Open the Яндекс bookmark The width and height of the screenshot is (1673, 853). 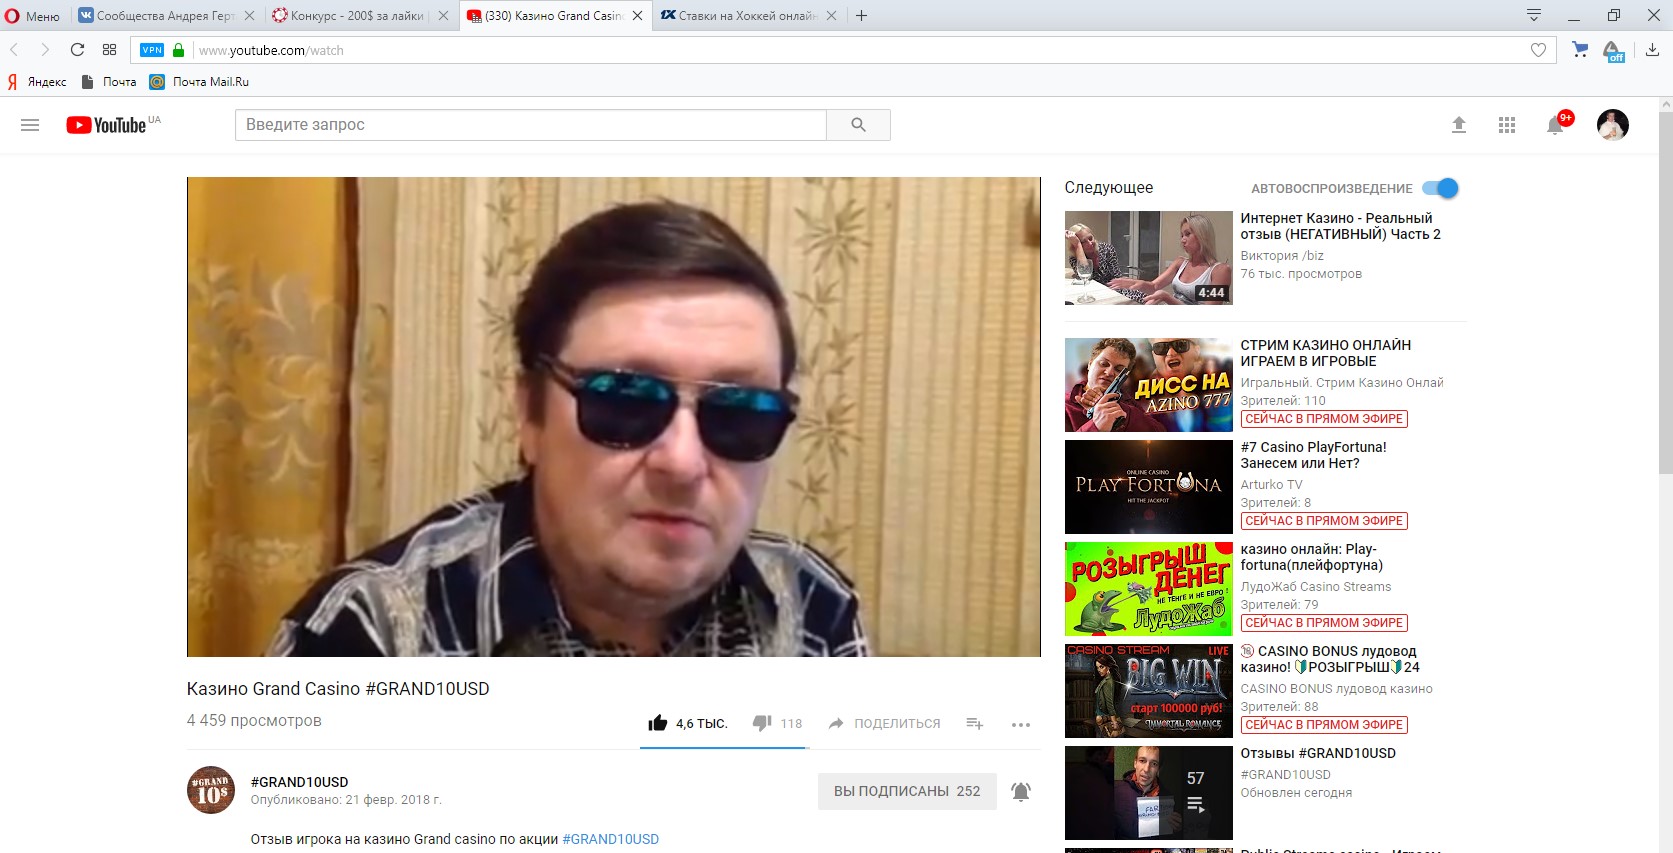37,82
